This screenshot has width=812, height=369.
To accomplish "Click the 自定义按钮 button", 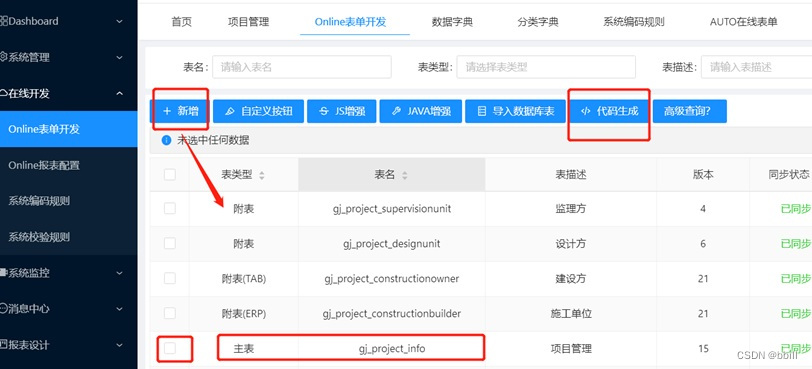I will pos(258,111).
